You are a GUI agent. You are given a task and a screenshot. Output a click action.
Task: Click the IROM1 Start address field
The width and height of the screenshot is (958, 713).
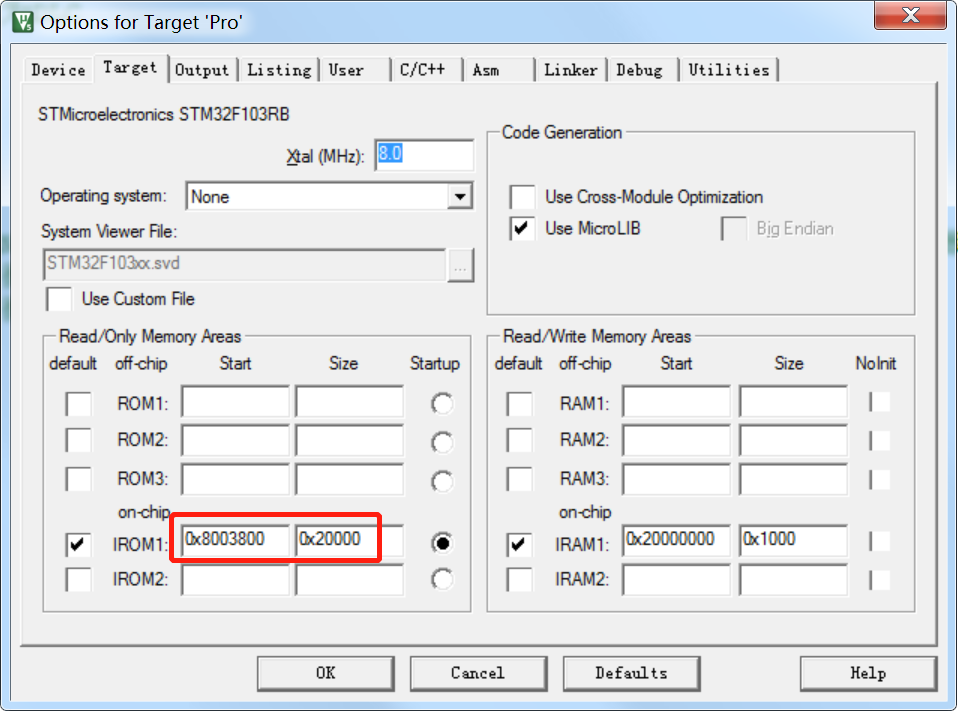click(x=236, y=540)
